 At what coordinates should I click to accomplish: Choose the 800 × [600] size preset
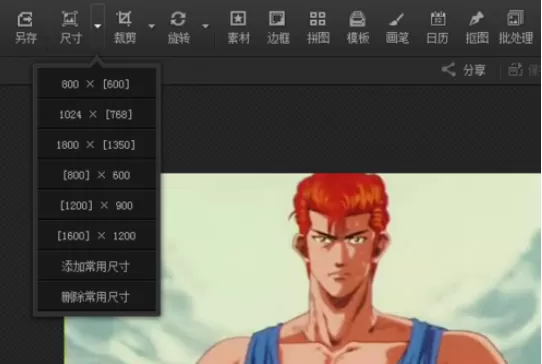pos(96,84)
